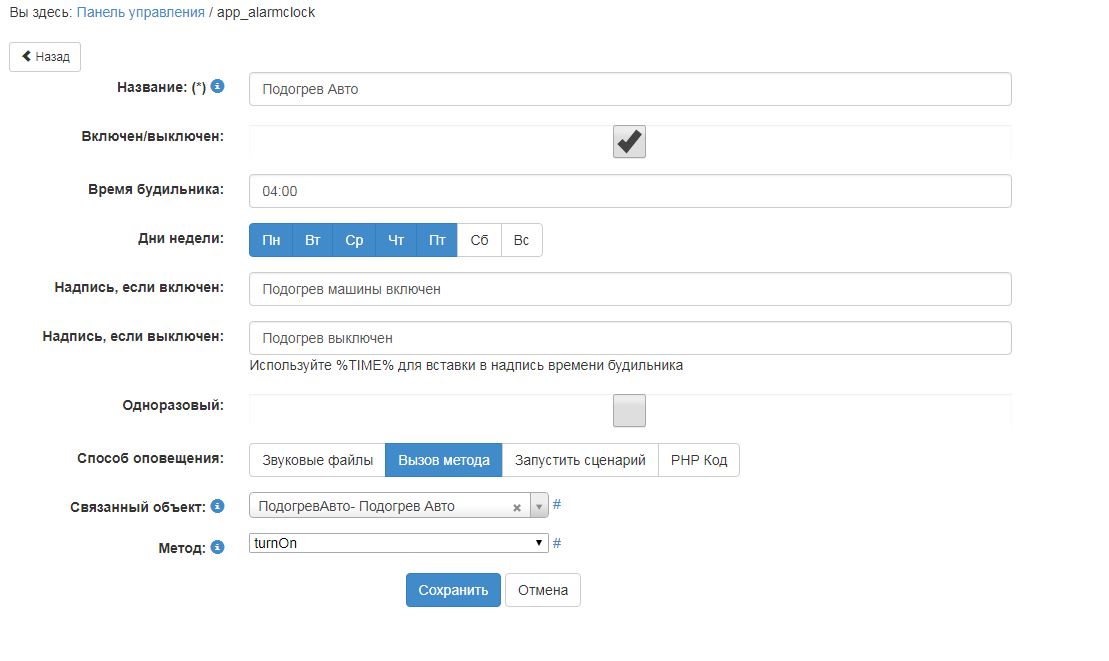Select the Звуковые файлы notification option
Viewport: 1109px width, 661px height.
point(317,460)
